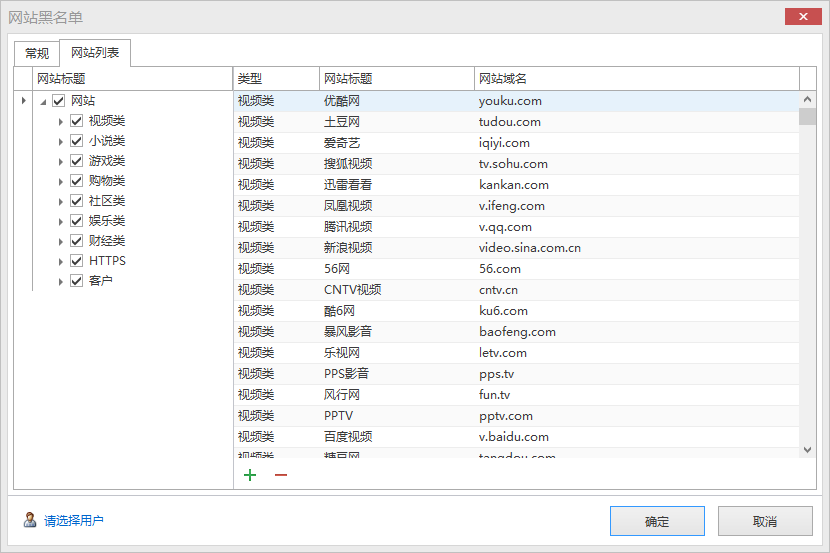Click the 网站 tree label
The height and width of the screenshot is (553, 830).
click(x=83, y=101)
